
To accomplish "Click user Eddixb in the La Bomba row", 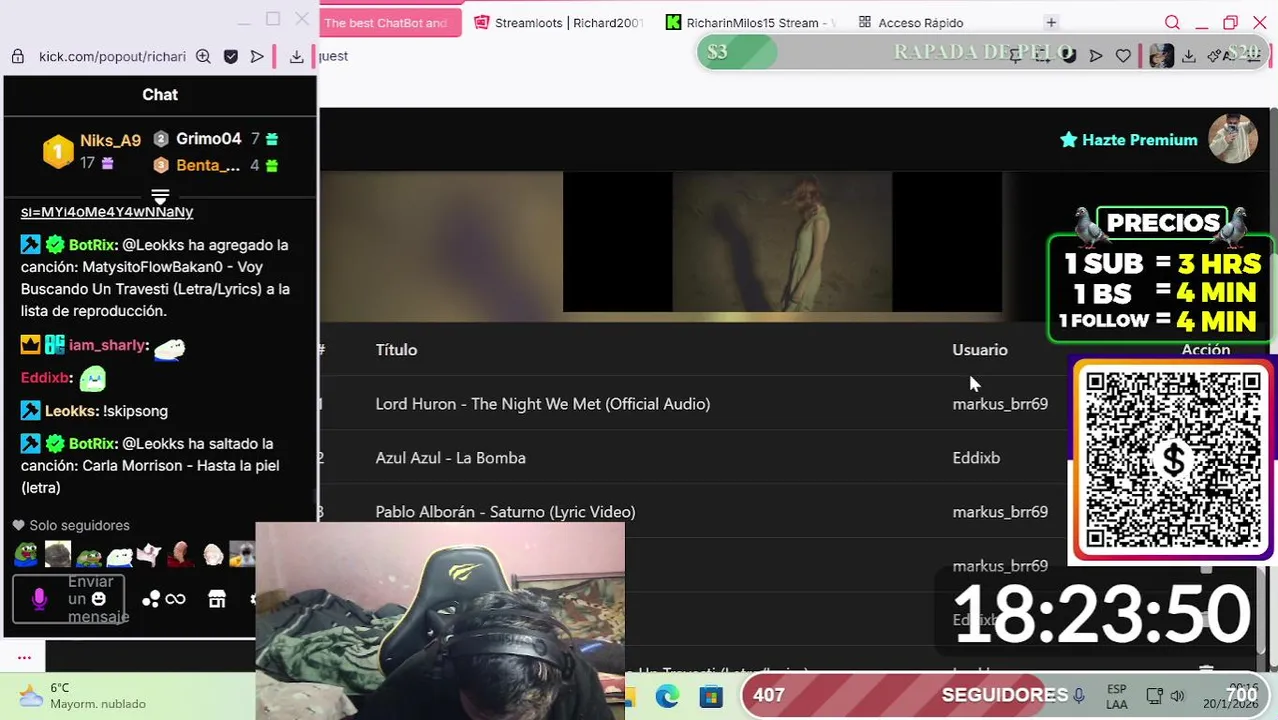I will (976, 458).
